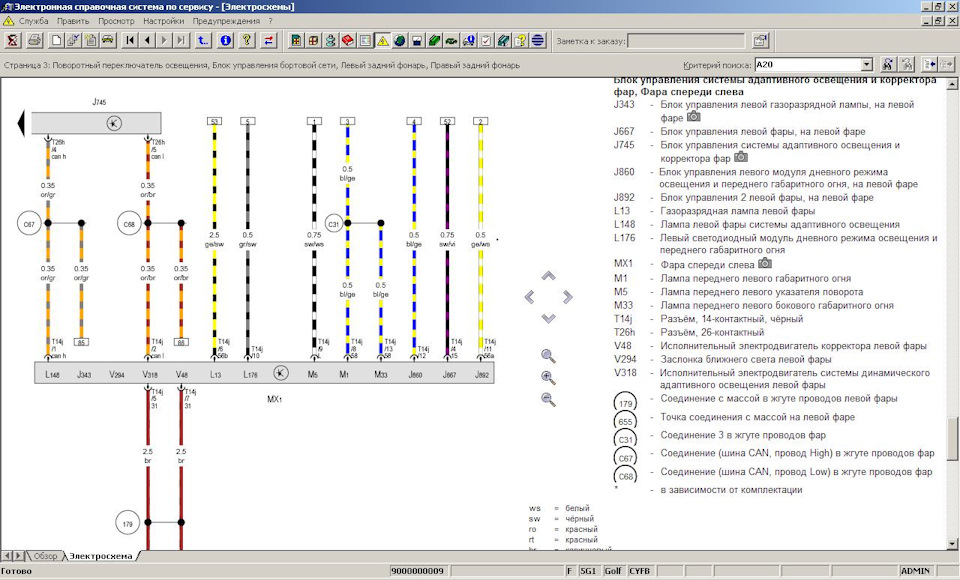
Task: Click legend row 'L13' gas-discharge lamp
Action: pos(714,211)
